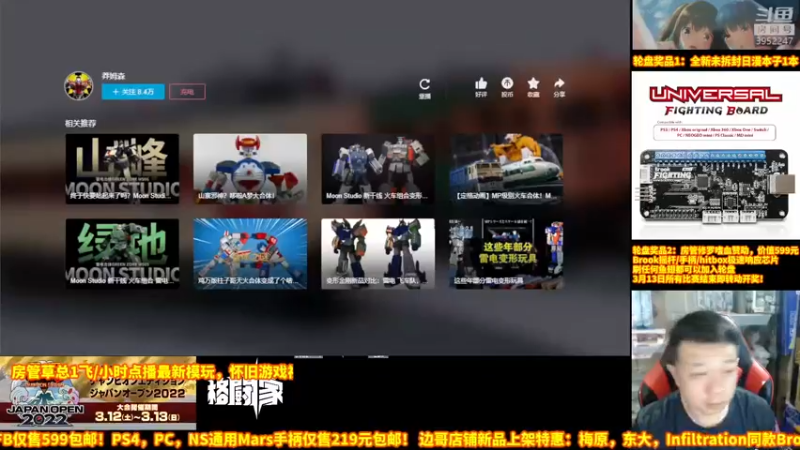Viewport: 800px width, 450px height.
Task: Open the transformer comparison white-background thumbnail
Action: click(x=378, y=254)
